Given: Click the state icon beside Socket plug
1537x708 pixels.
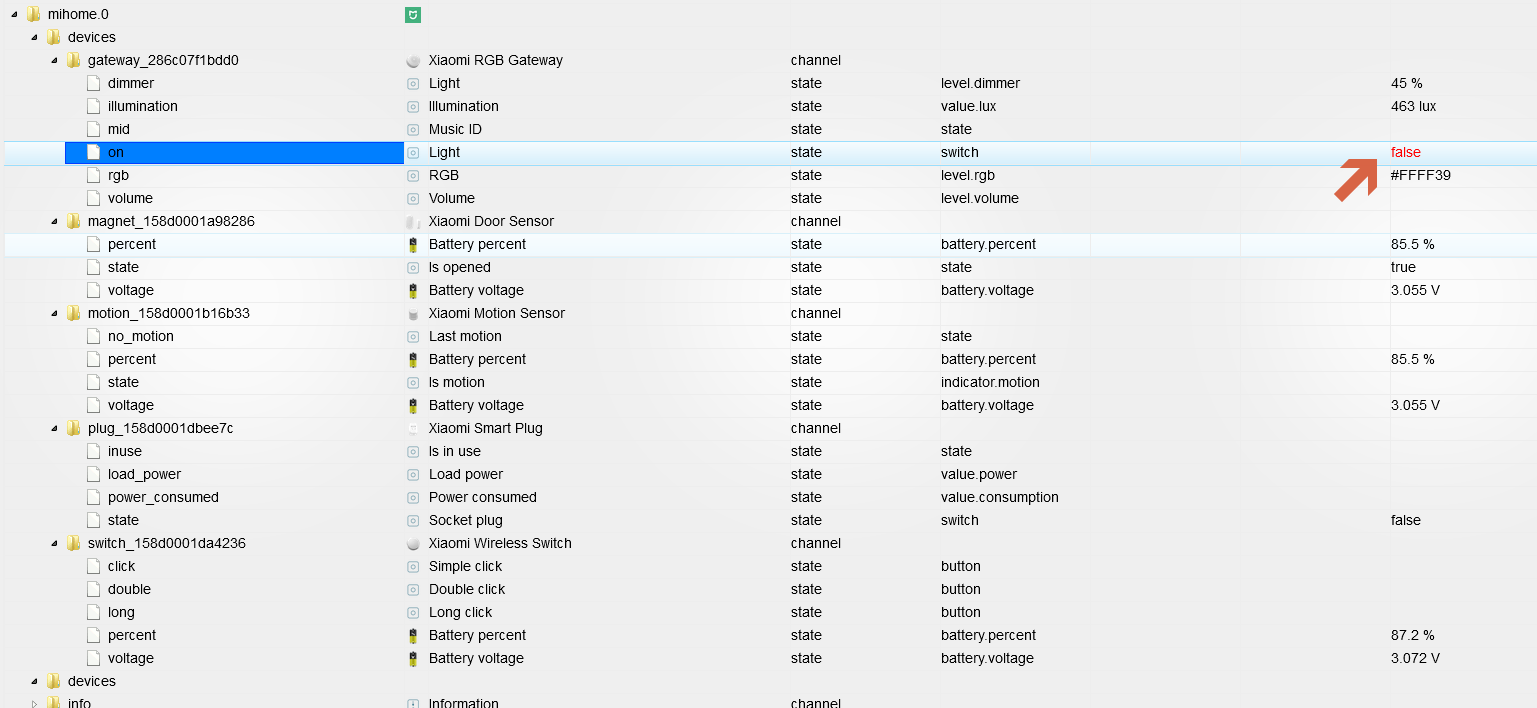Looking at the screenshot, I should [x=412, y=520].
